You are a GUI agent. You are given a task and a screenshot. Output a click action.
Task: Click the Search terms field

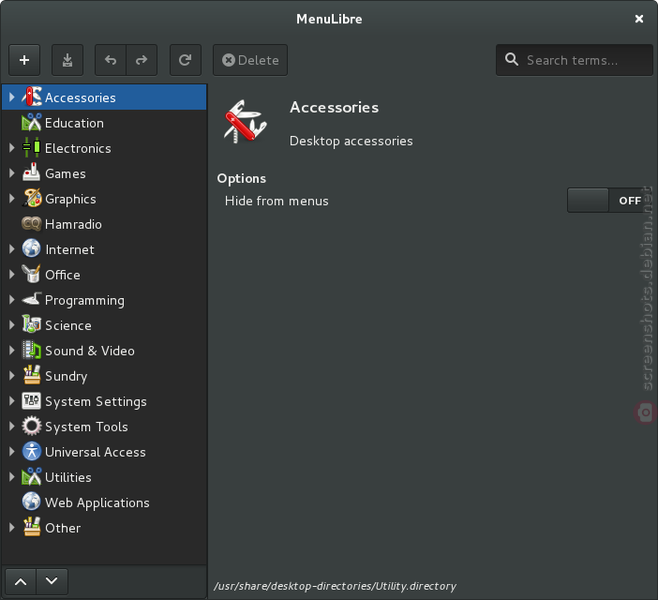pyautogui.click(x=574, y=60)
